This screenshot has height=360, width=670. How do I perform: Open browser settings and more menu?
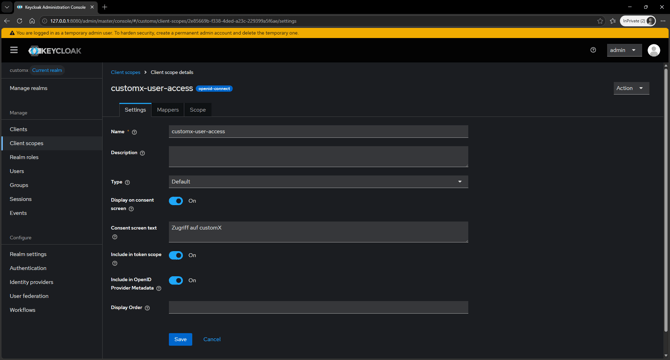point(663,21)
